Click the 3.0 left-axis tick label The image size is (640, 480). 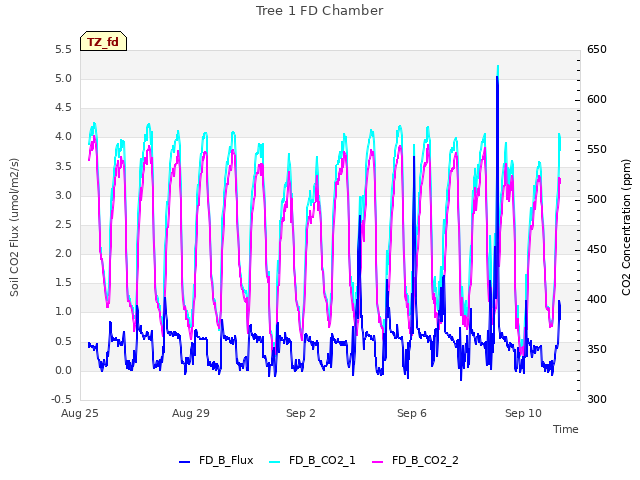(63, 196)
